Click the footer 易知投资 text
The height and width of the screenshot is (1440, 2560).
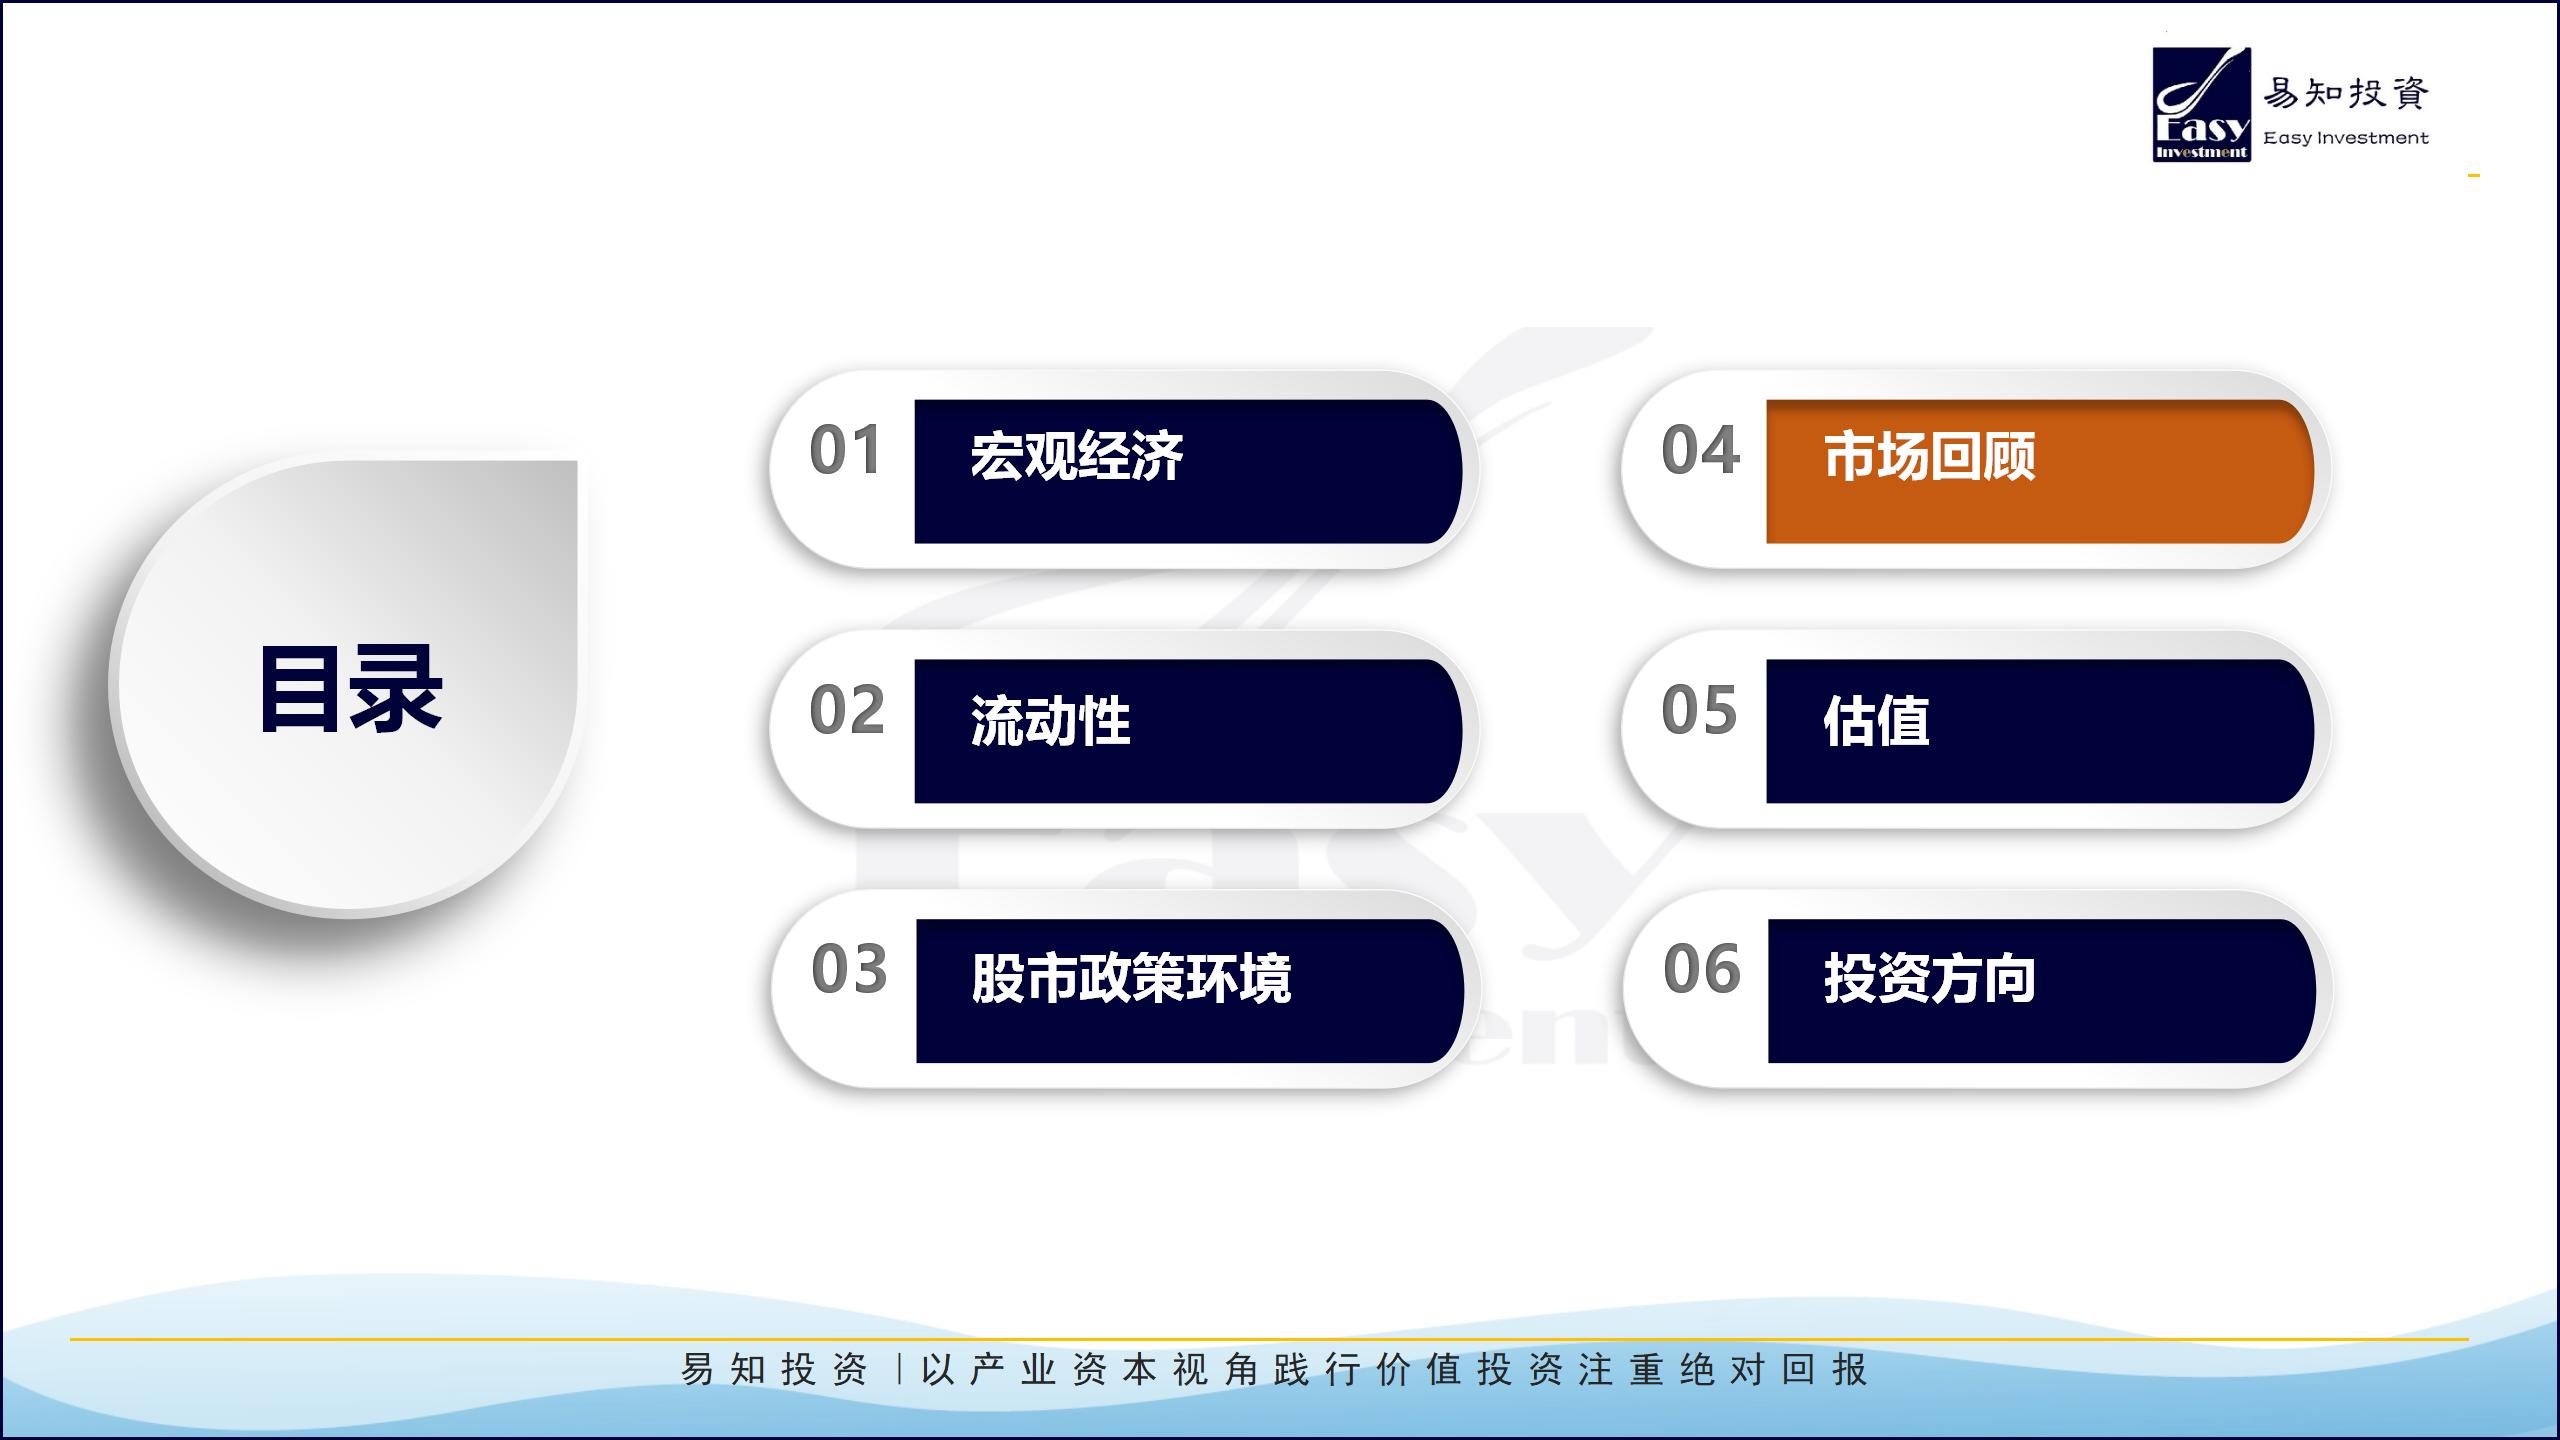tap(775, 1369)
